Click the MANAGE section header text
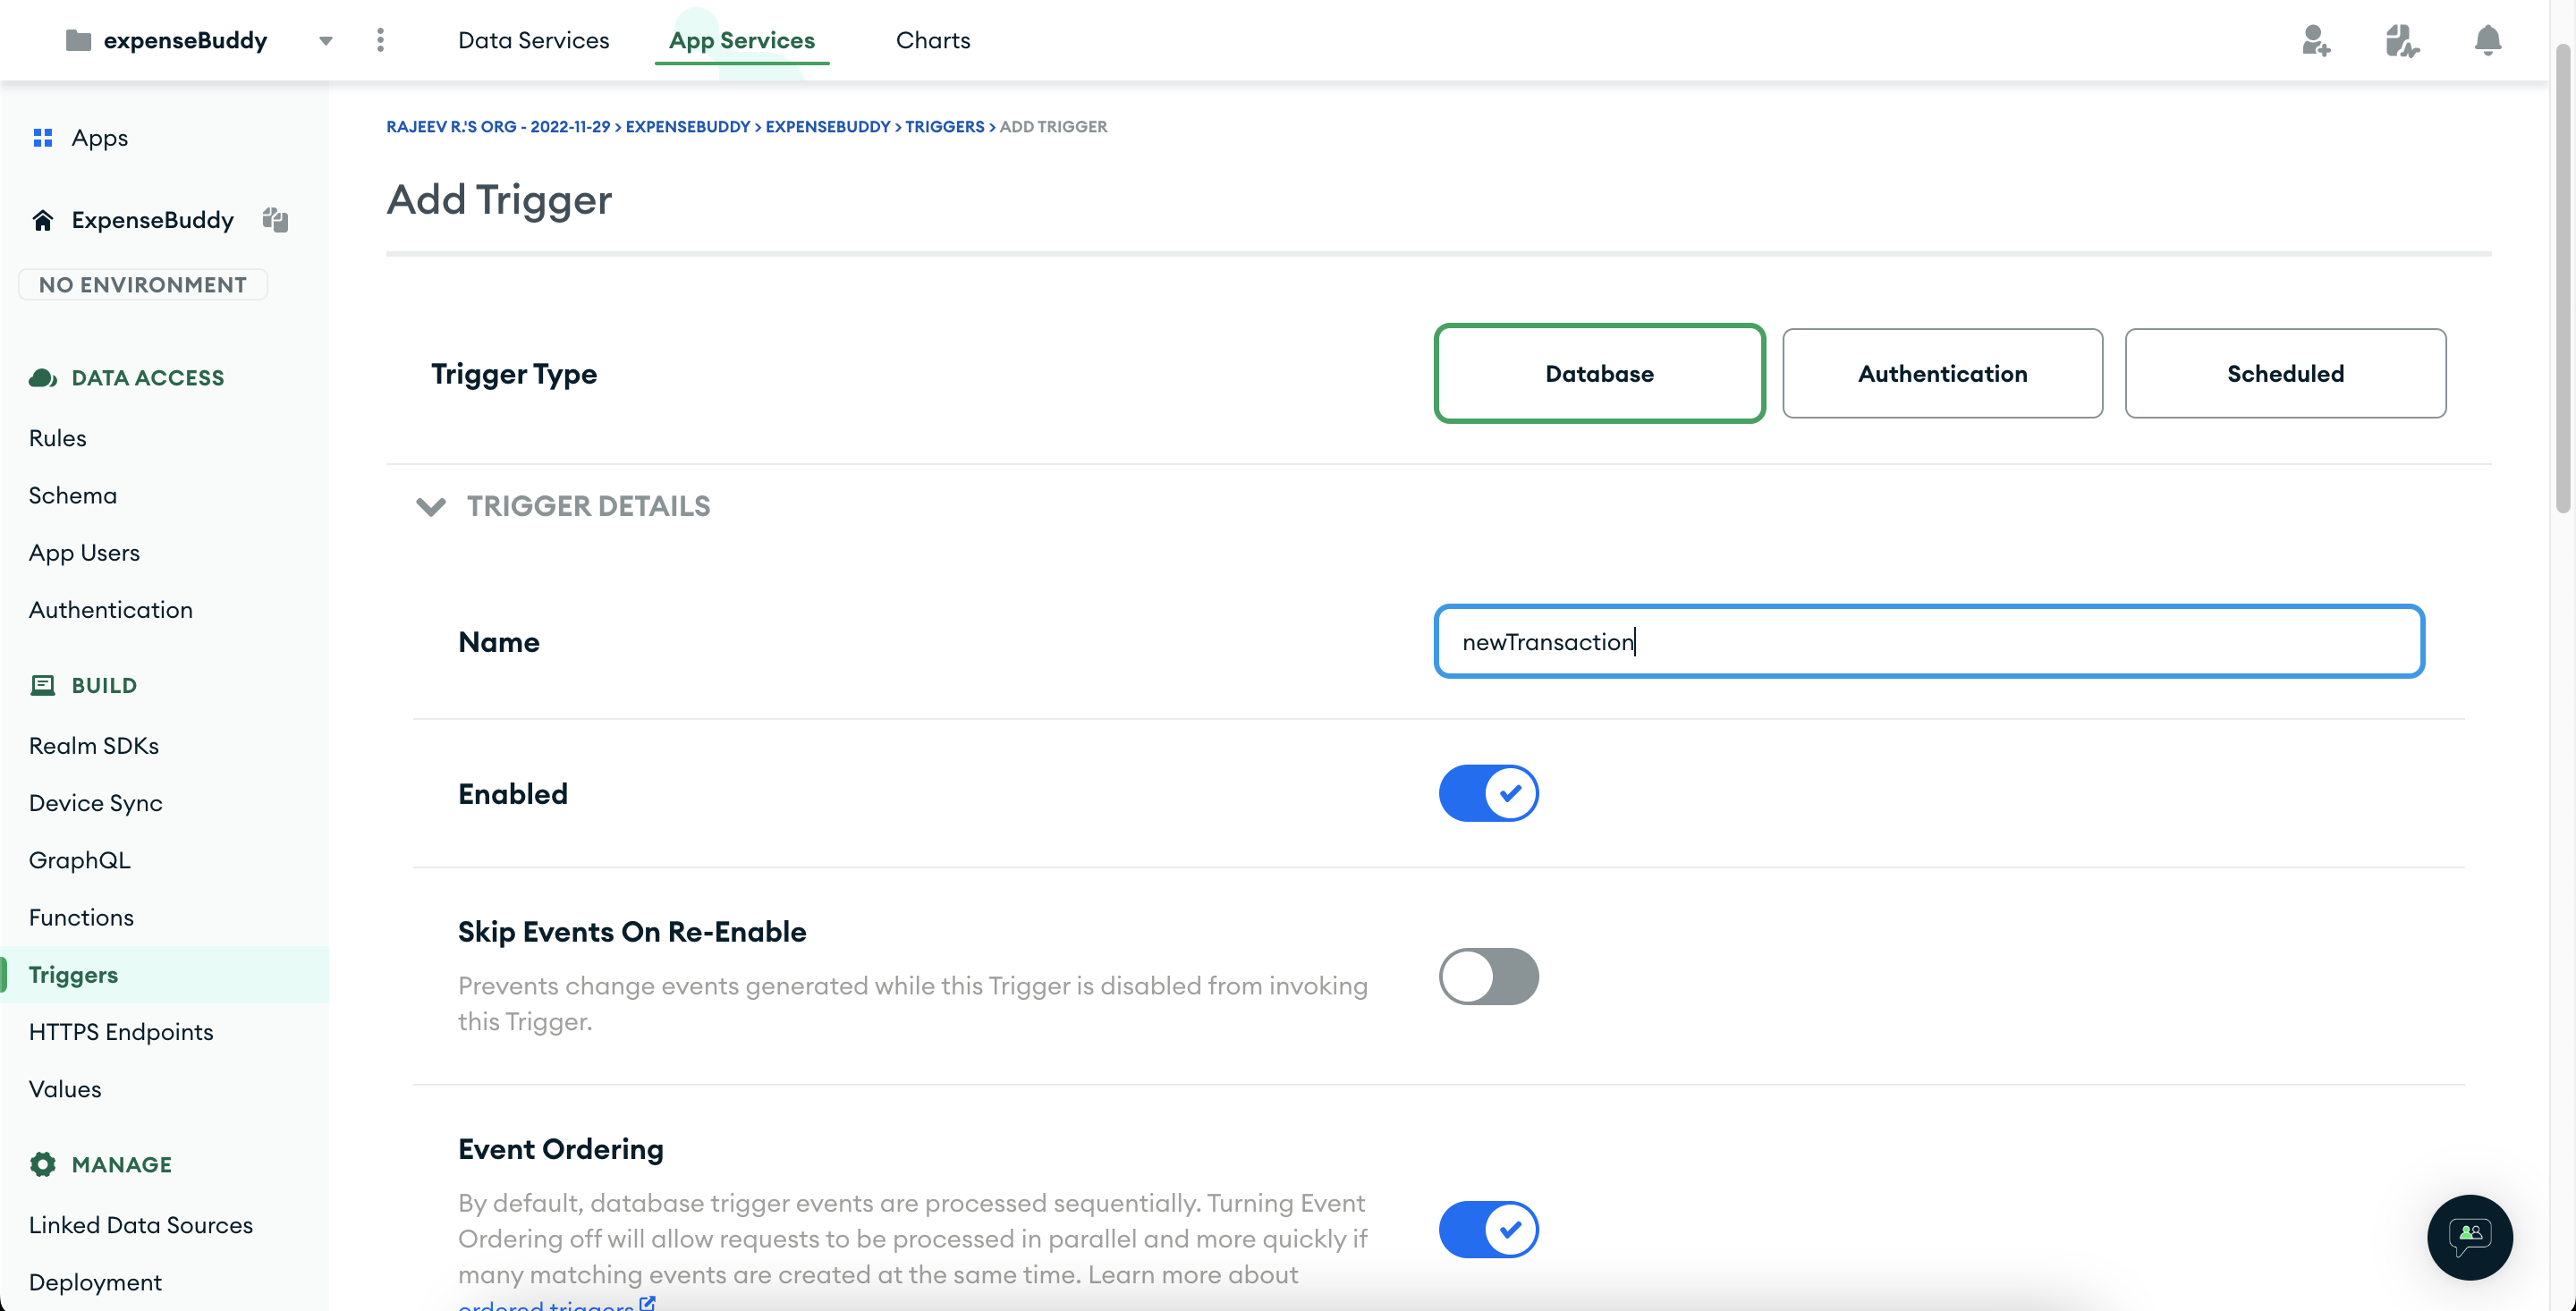2576x1311 pixels. (122, 1164)
